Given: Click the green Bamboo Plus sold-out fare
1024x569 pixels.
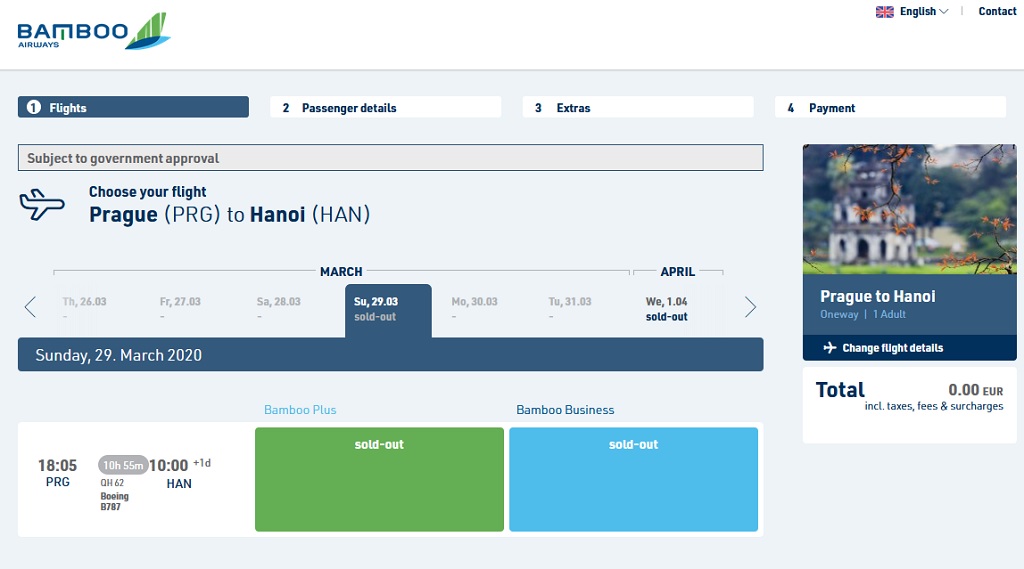Looking at the screenshot, I should tap(379, 479).
